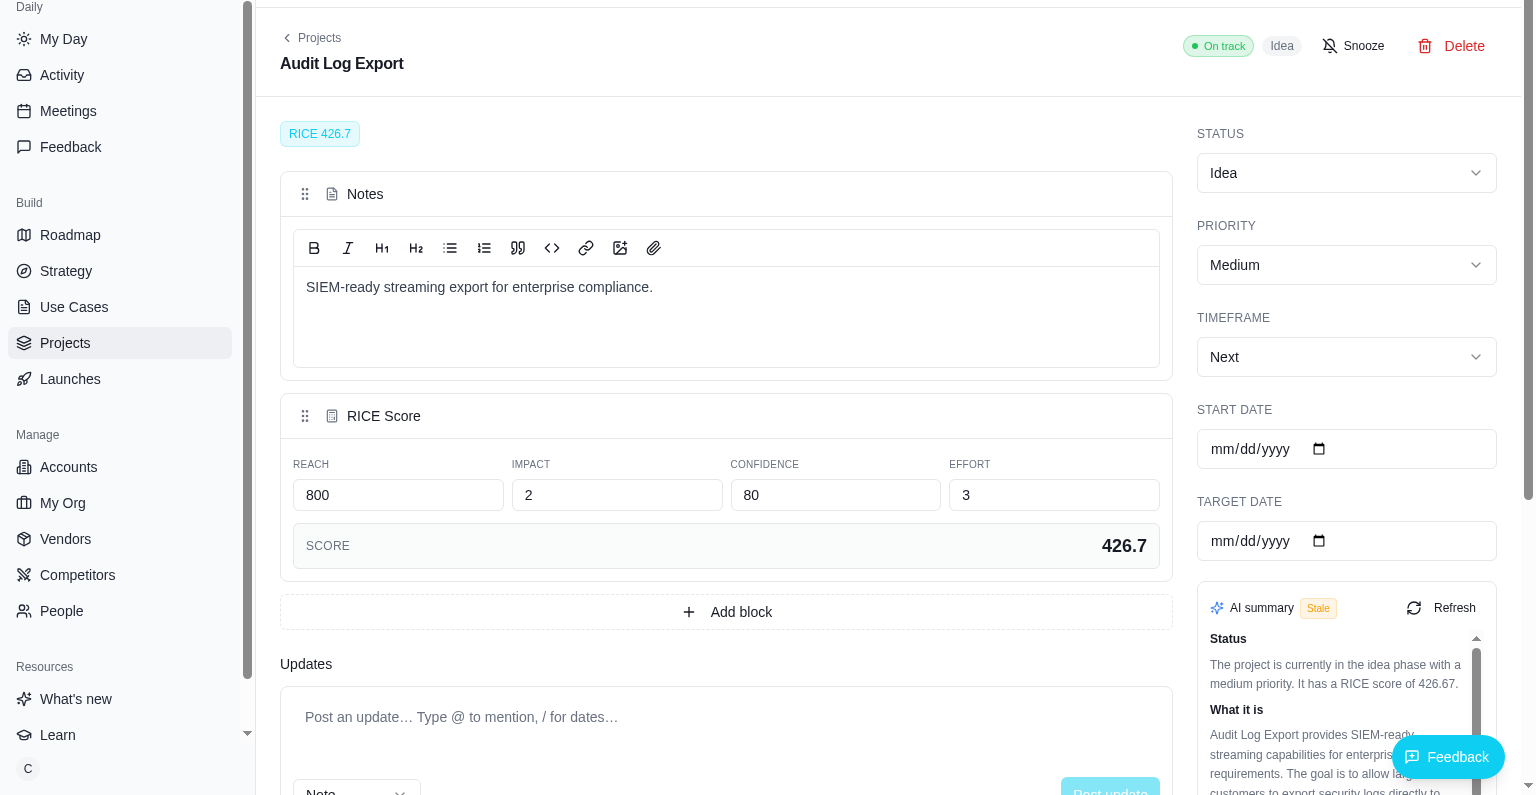Click the Impact input field
Screen dimensions: 1536x795
pos(617,495)
